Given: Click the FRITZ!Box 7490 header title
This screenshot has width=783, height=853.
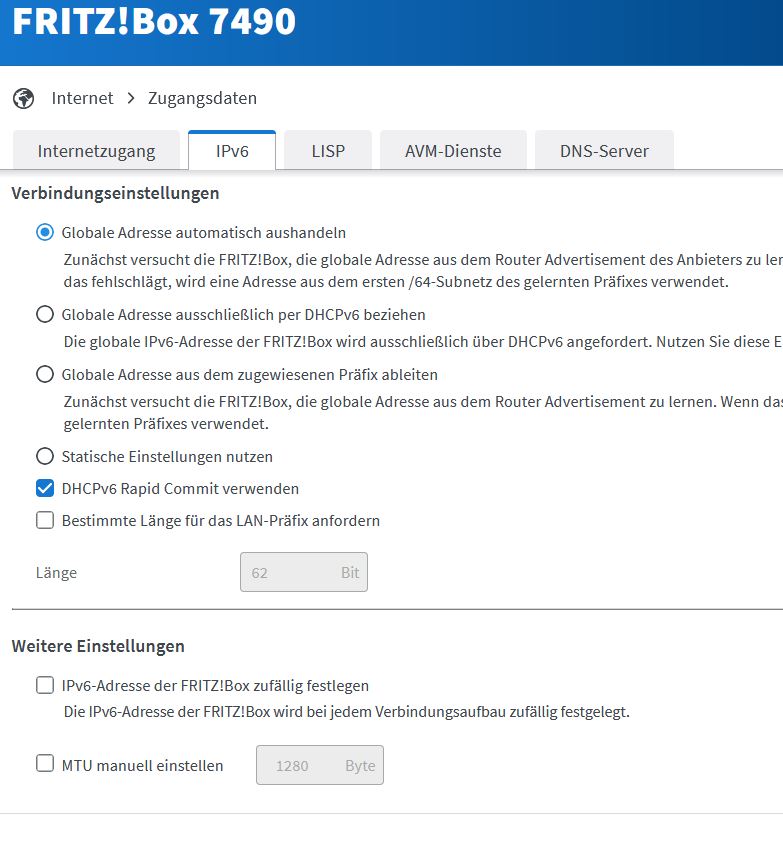Looking at the screenshot, I should click(x=154, y=22).
